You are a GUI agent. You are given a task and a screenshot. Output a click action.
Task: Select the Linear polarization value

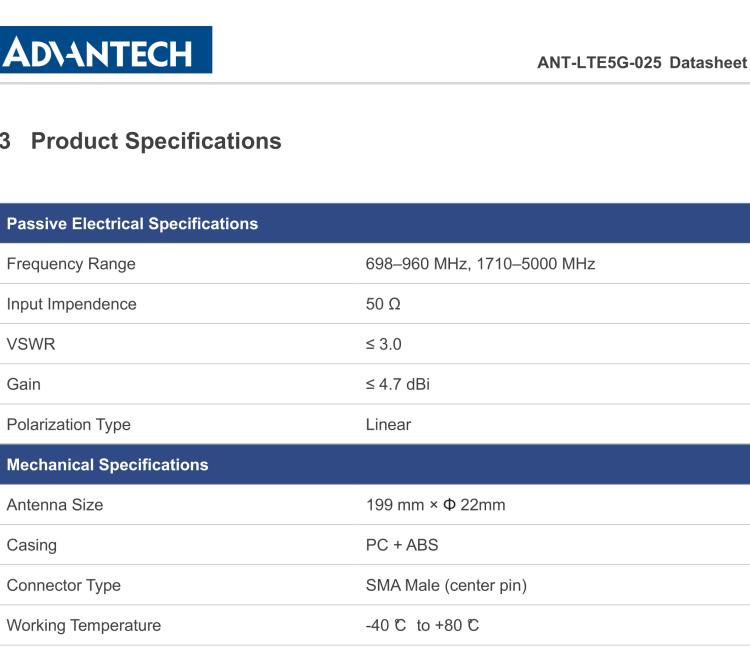(388, 424)
